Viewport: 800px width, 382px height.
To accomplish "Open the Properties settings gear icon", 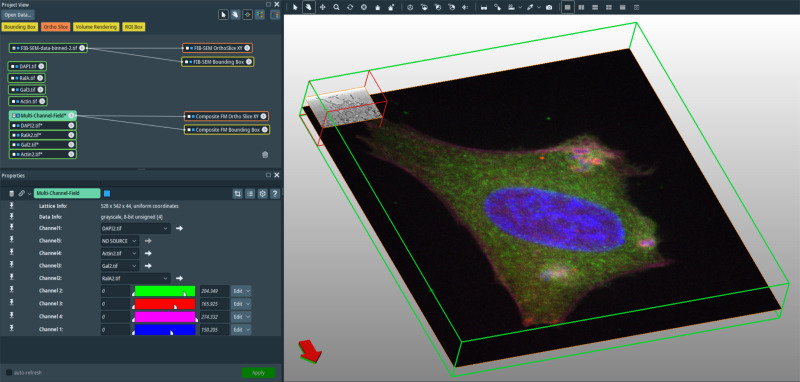I will 262,193.
